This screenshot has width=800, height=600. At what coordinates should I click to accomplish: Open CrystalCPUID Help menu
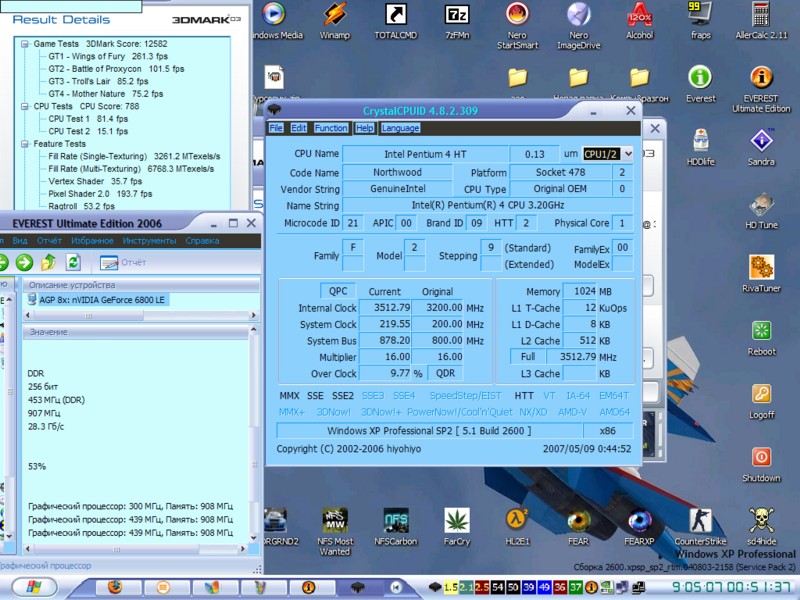(364, 128)
